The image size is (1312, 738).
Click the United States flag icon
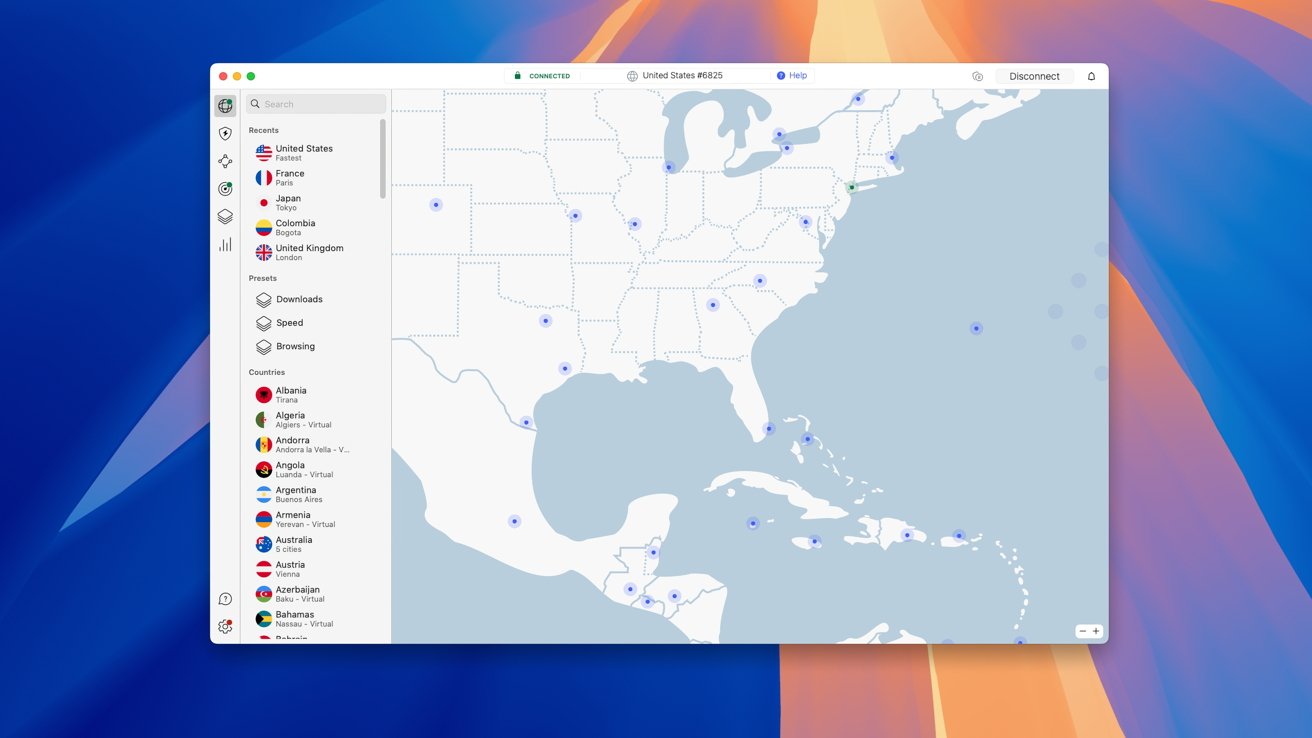(263, 153)
